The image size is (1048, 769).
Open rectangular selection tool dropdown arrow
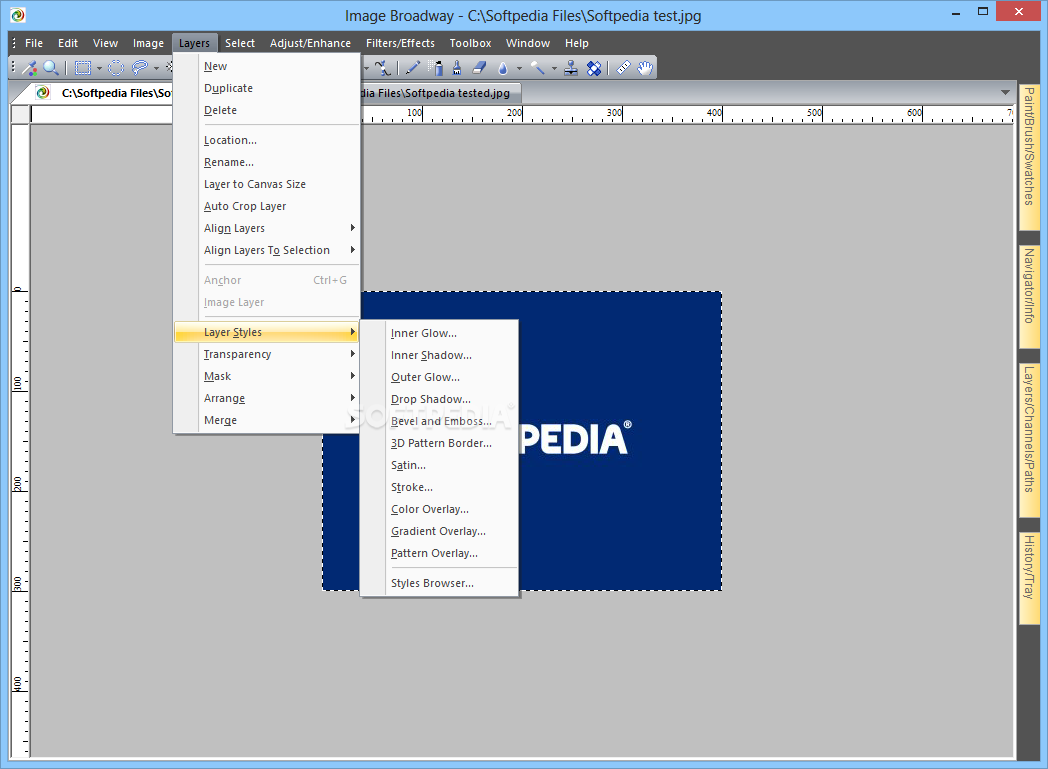coord(99,68)
